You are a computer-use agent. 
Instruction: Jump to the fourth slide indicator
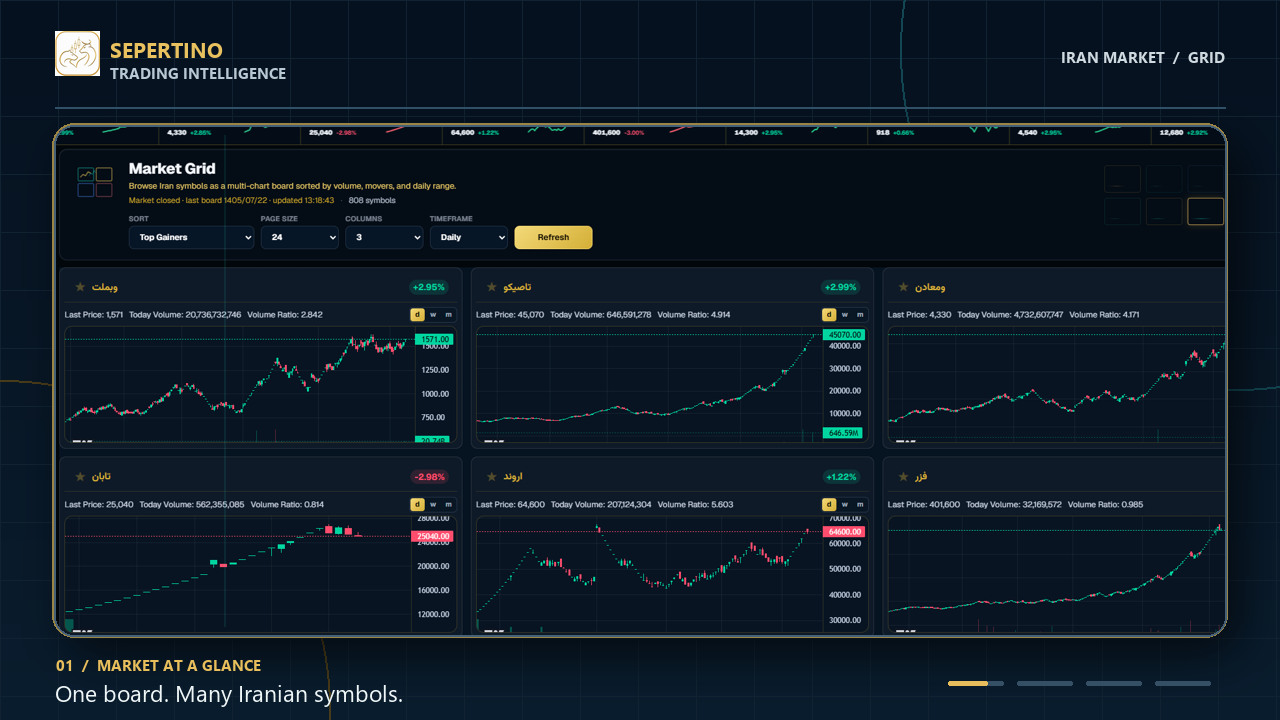[1183, 683]
